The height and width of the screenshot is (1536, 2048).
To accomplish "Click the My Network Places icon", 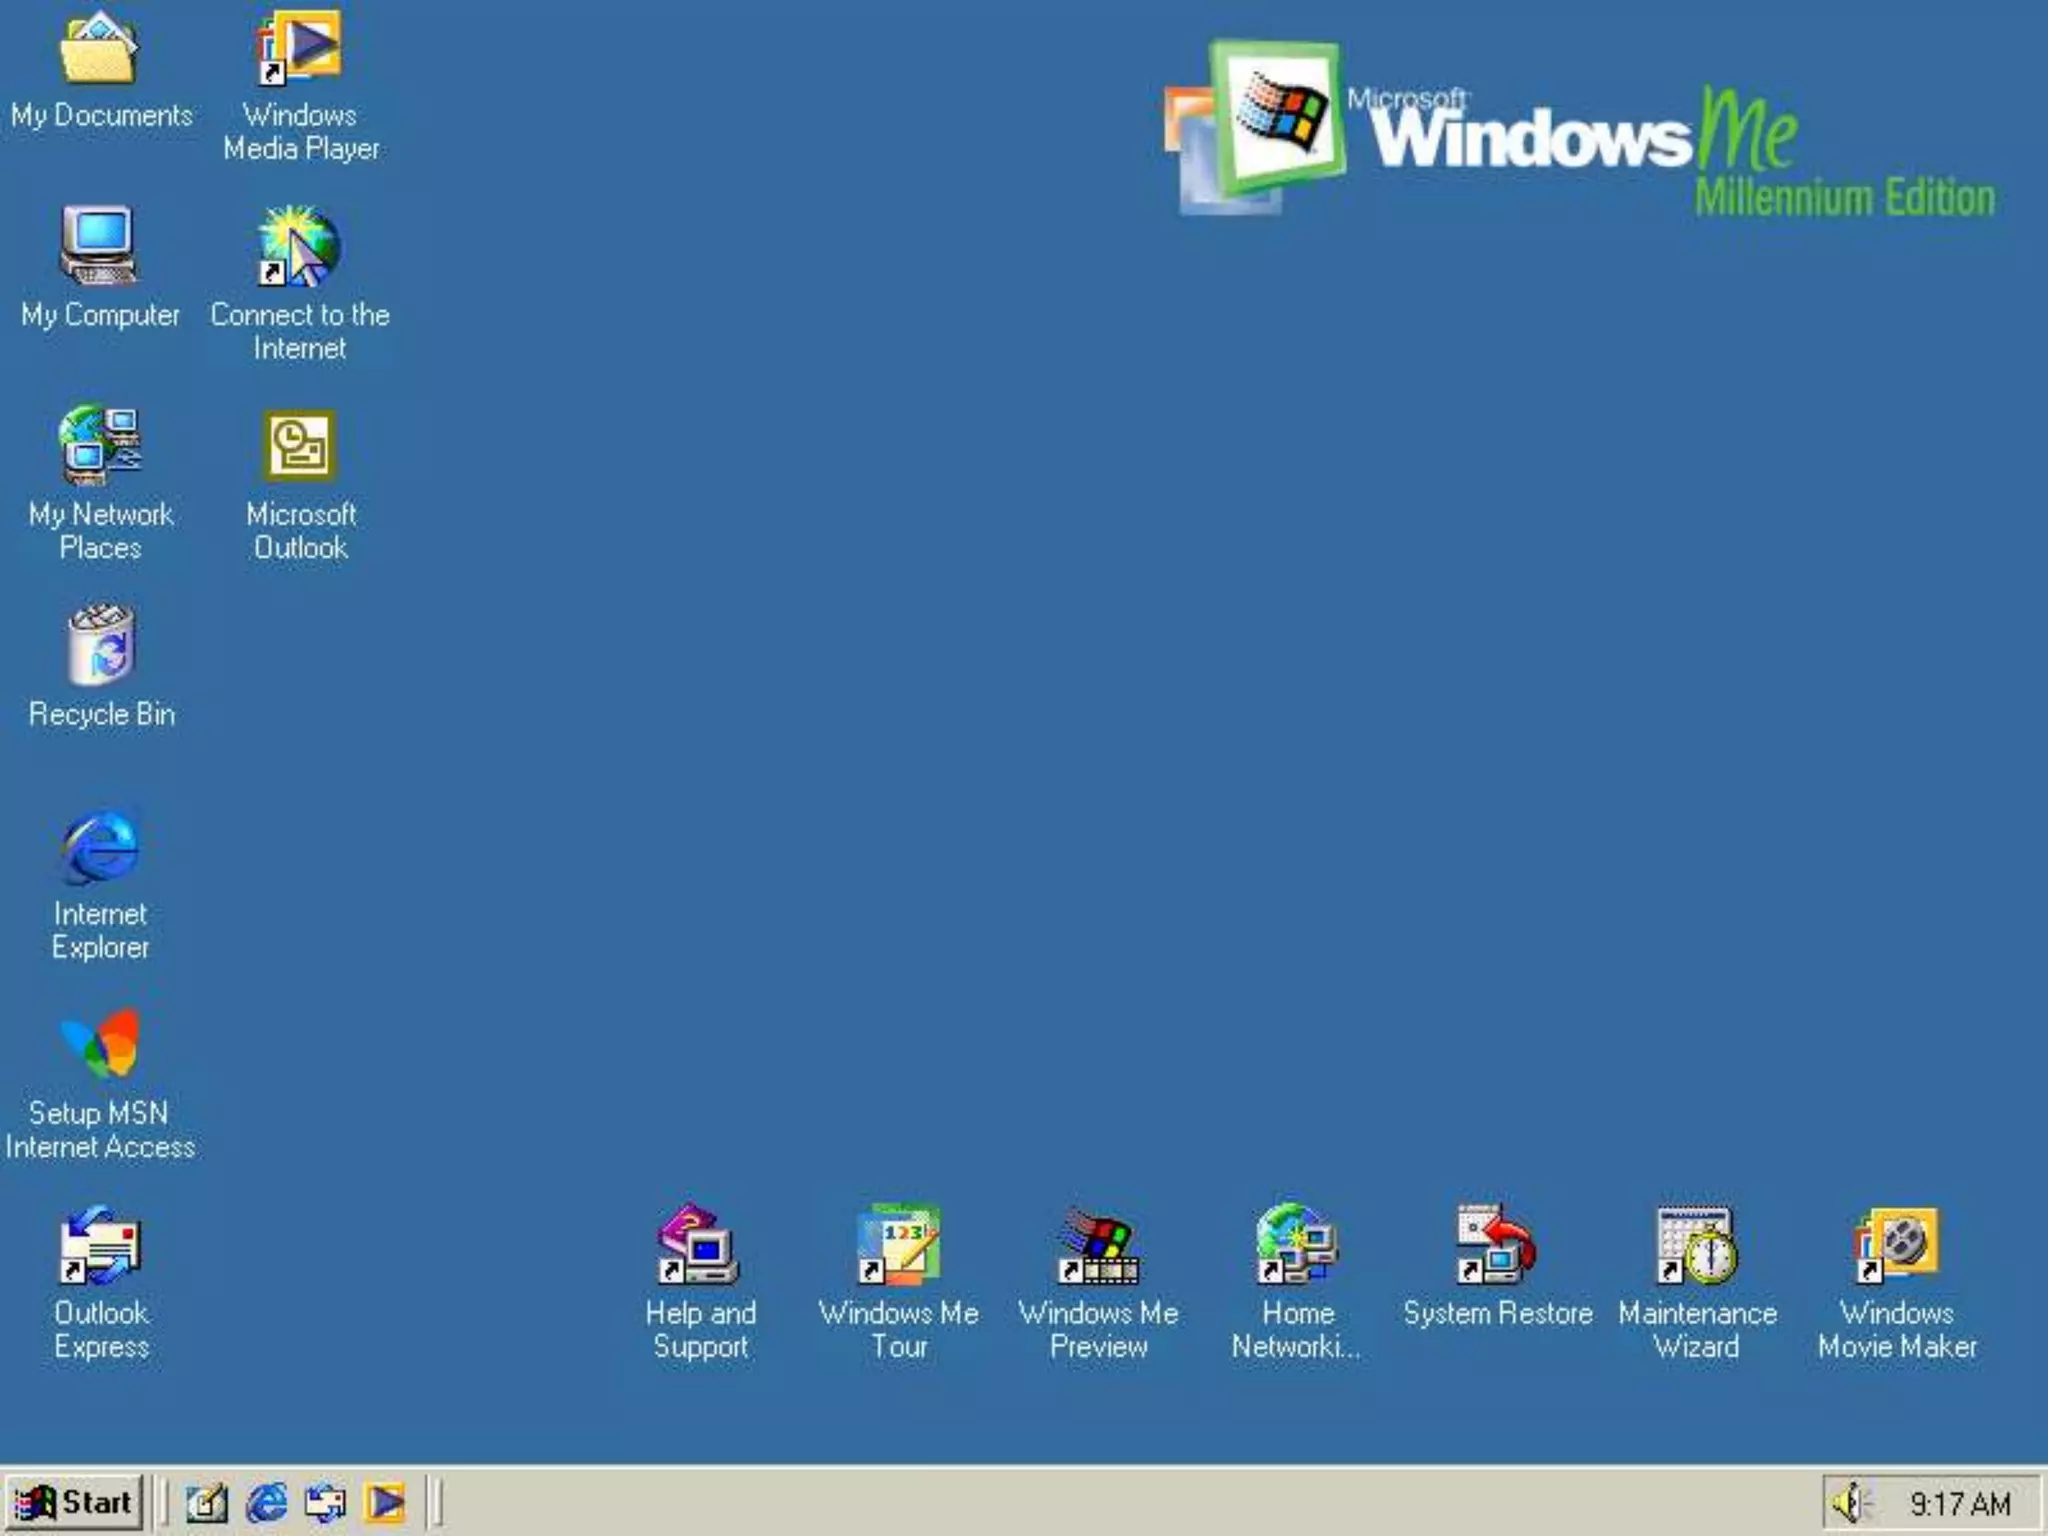I will pyautogui.click(x=100, y=444).
